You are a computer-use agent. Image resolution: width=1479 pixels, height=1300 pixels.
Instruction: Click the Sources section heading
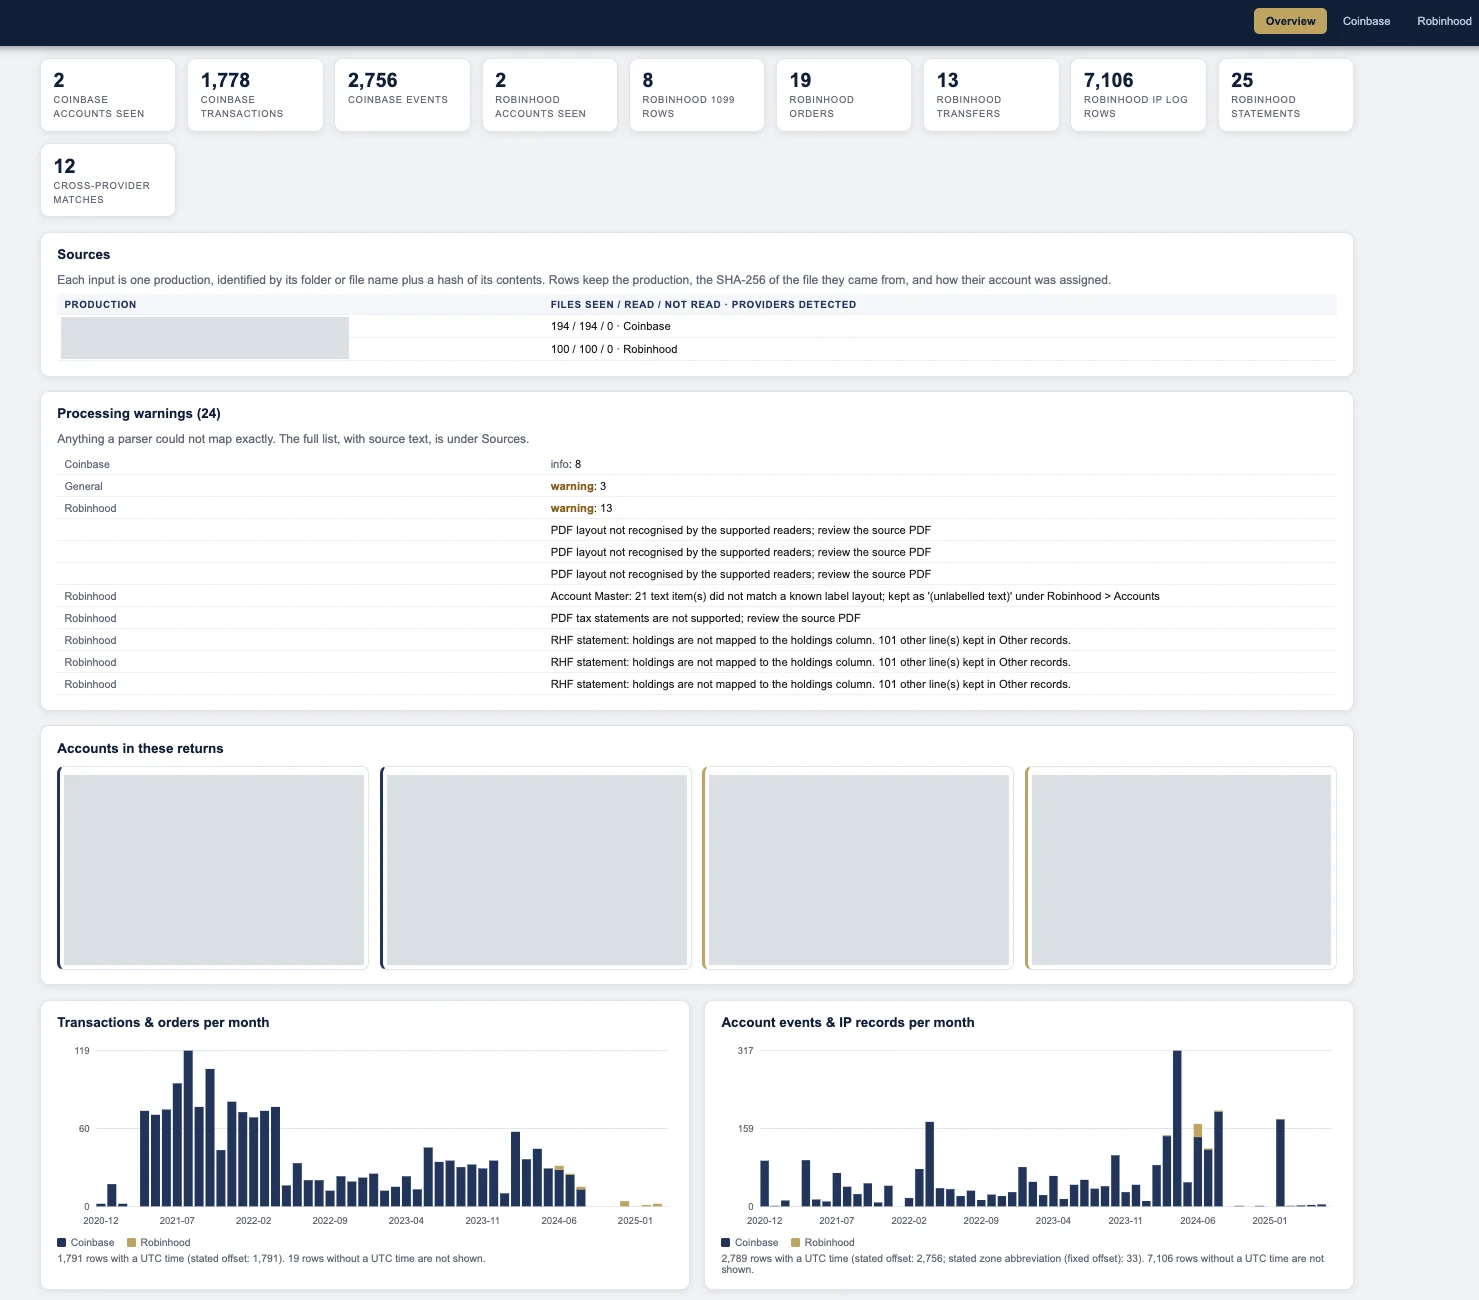tap(84, 255)
